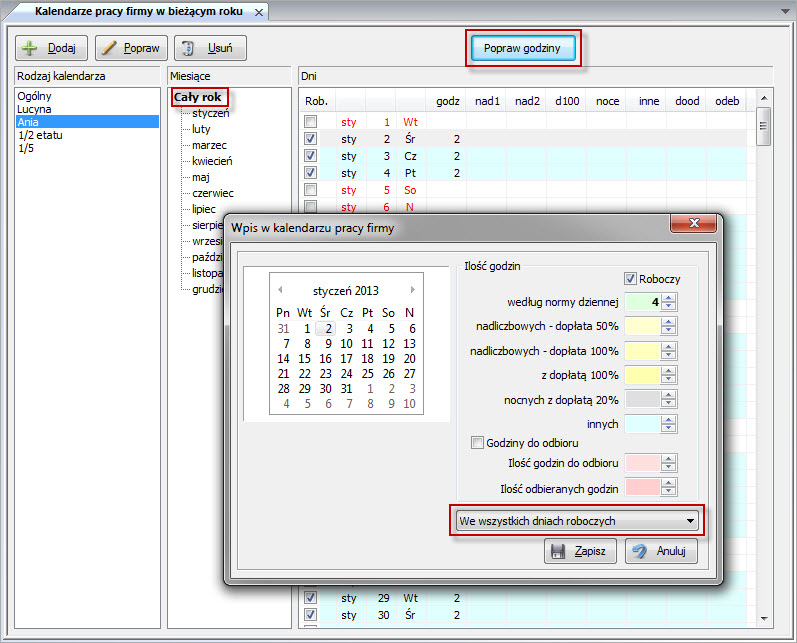Toggle Rob. checkbox for sty 2 Śr
The image size is (797, 643).
pos(311,138)
